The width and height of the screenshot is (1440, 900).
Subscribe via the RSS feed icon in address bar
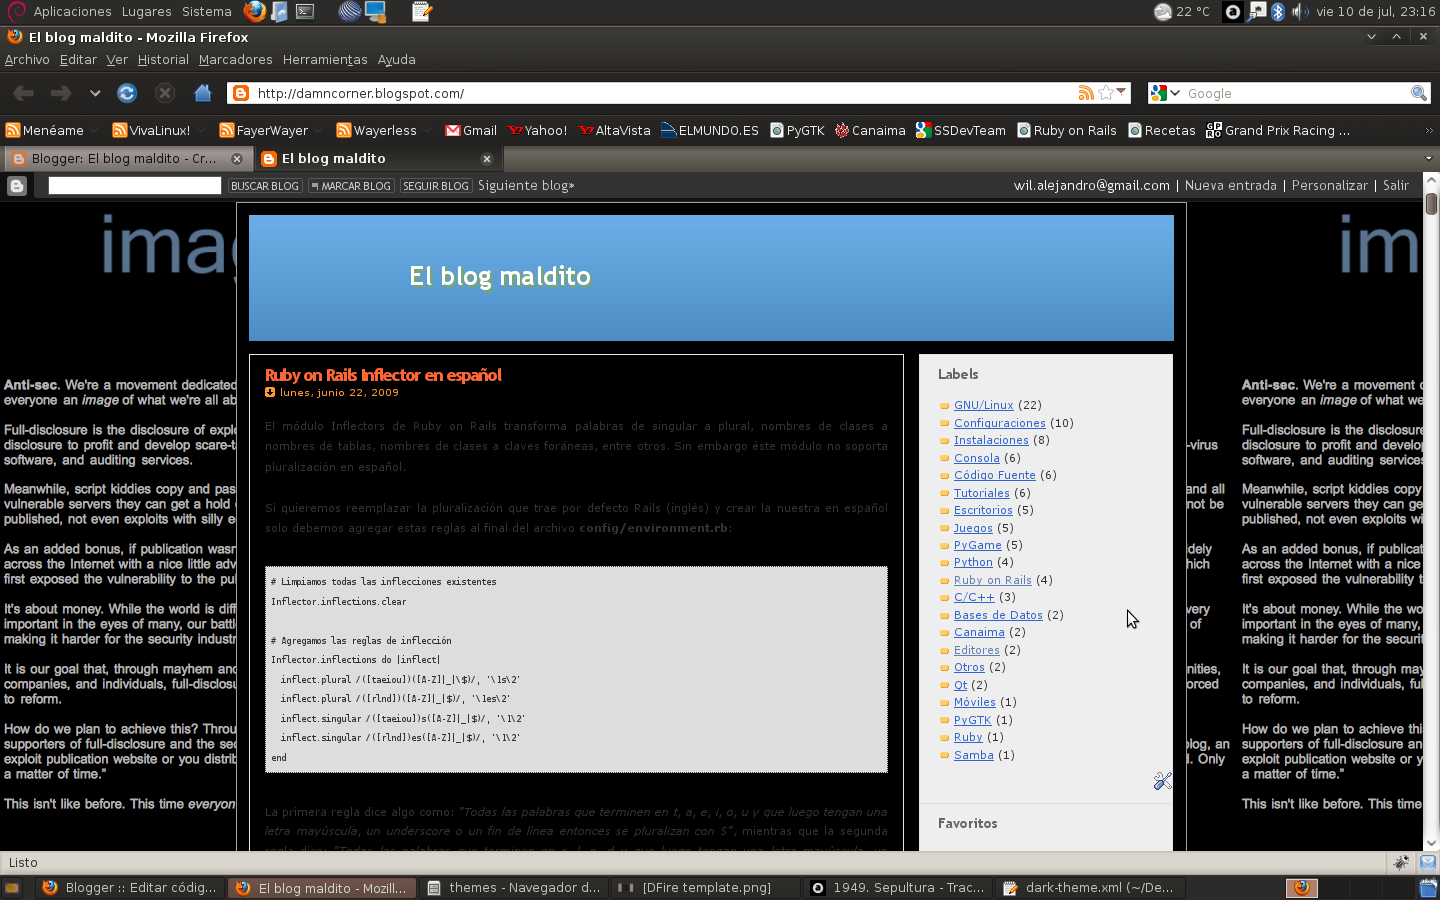[1086, 93]
